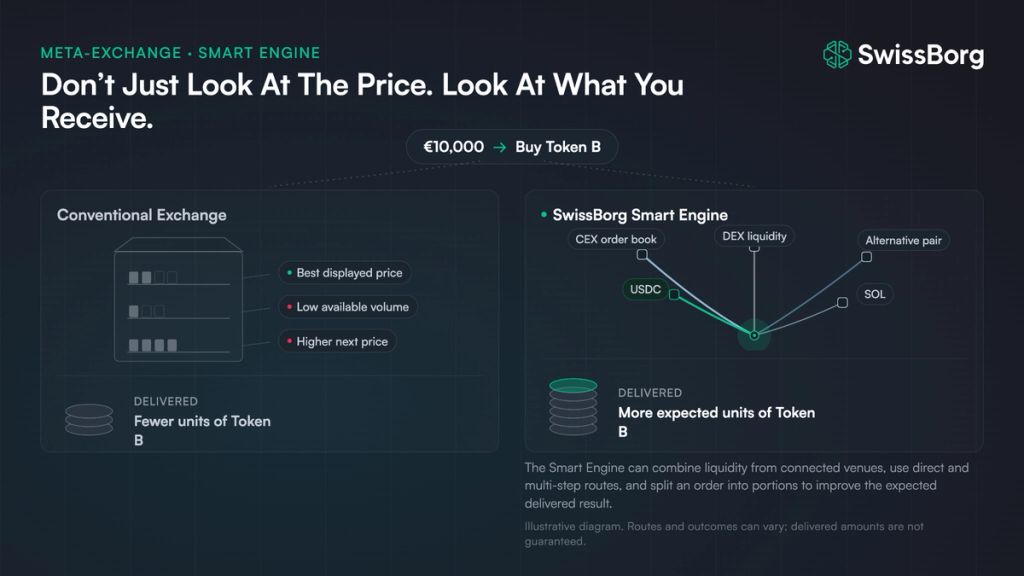
Task: Click the DEX liquidity label
Action: 754,236
